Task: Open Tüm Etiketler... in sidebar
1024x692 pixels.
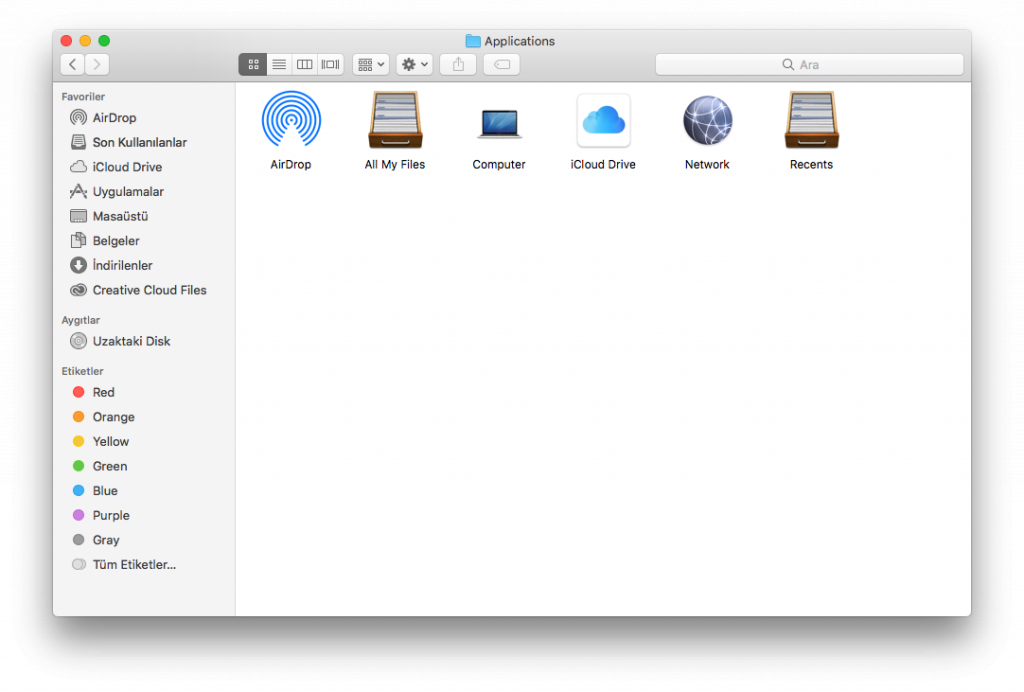Action: point(134,564)
